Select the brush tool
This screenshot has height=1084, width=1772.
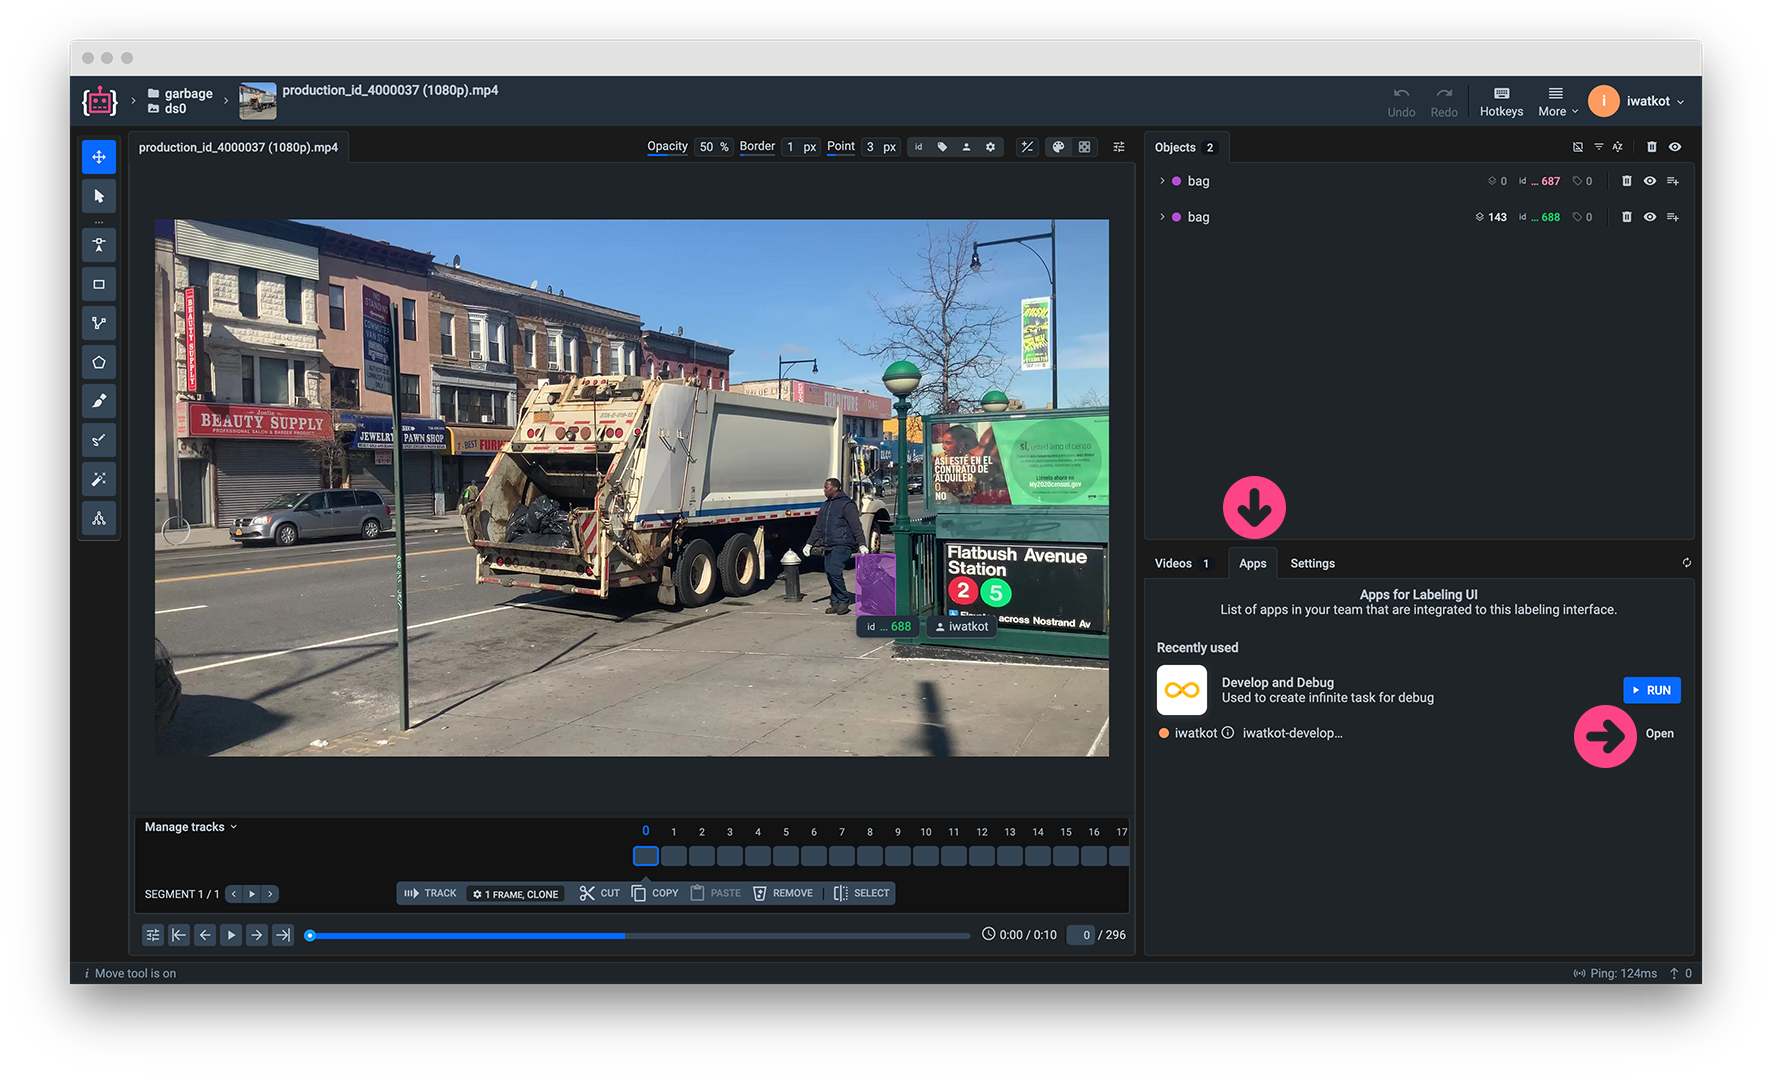pyautogui.click(x=99, y=401)
